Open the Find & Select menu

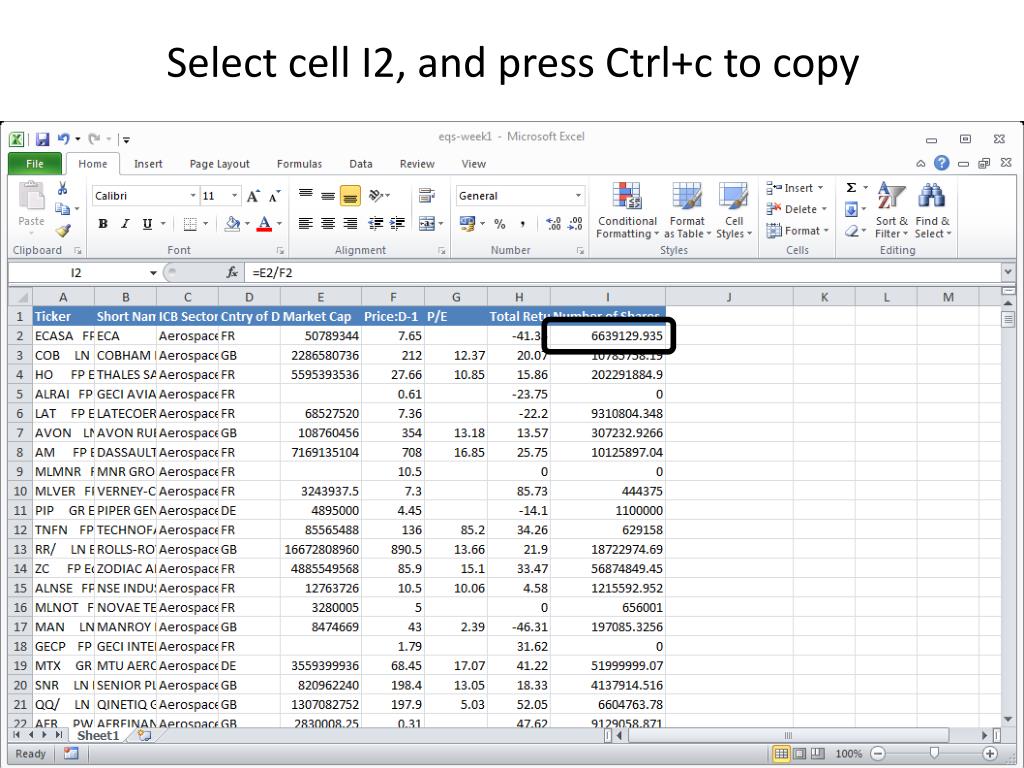[x=933, y=210]
